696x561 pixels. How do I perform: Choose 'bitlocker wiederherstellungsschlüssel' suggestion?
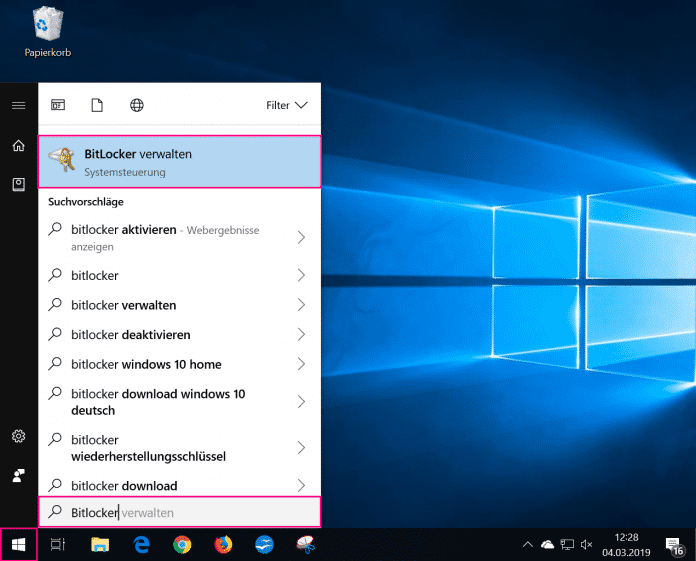pyautogui.click(x=148, y=448)
